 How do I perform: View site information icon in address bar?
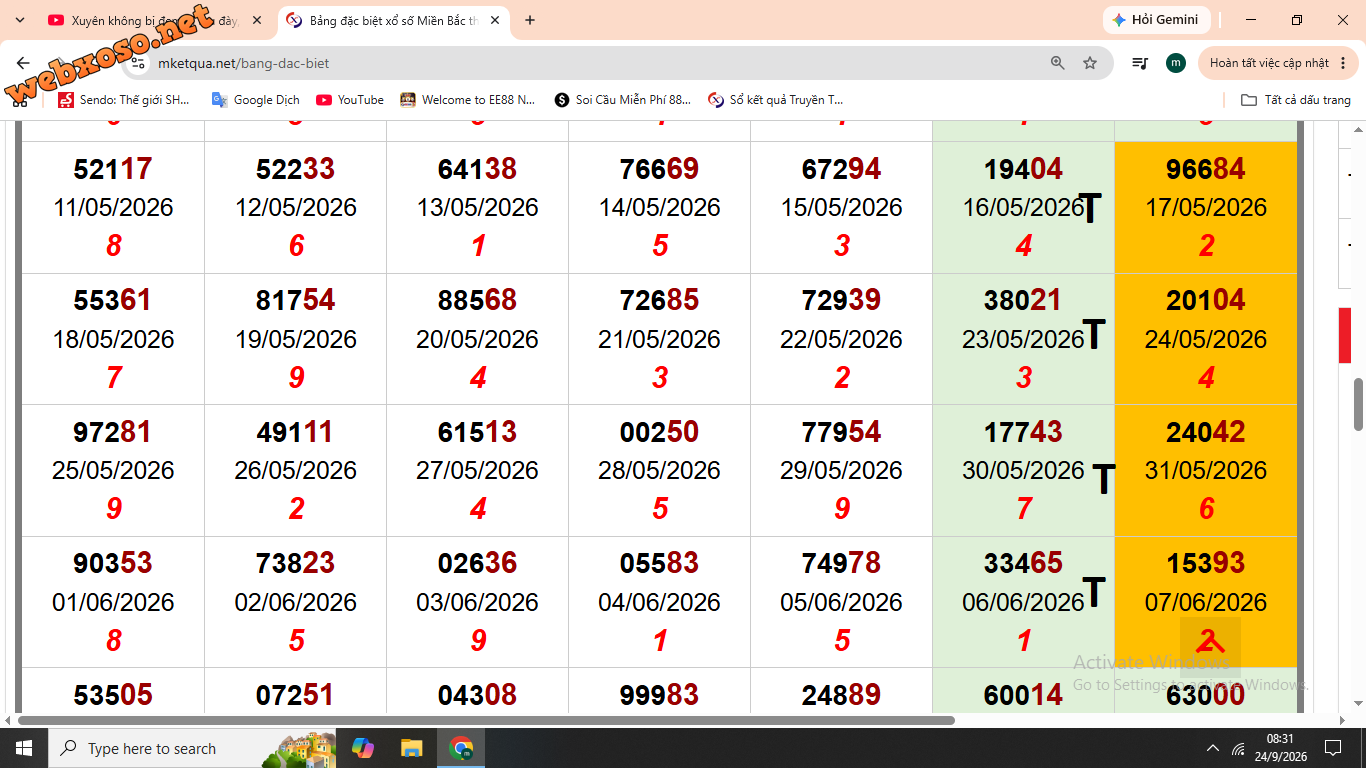[x=138, y=63]
